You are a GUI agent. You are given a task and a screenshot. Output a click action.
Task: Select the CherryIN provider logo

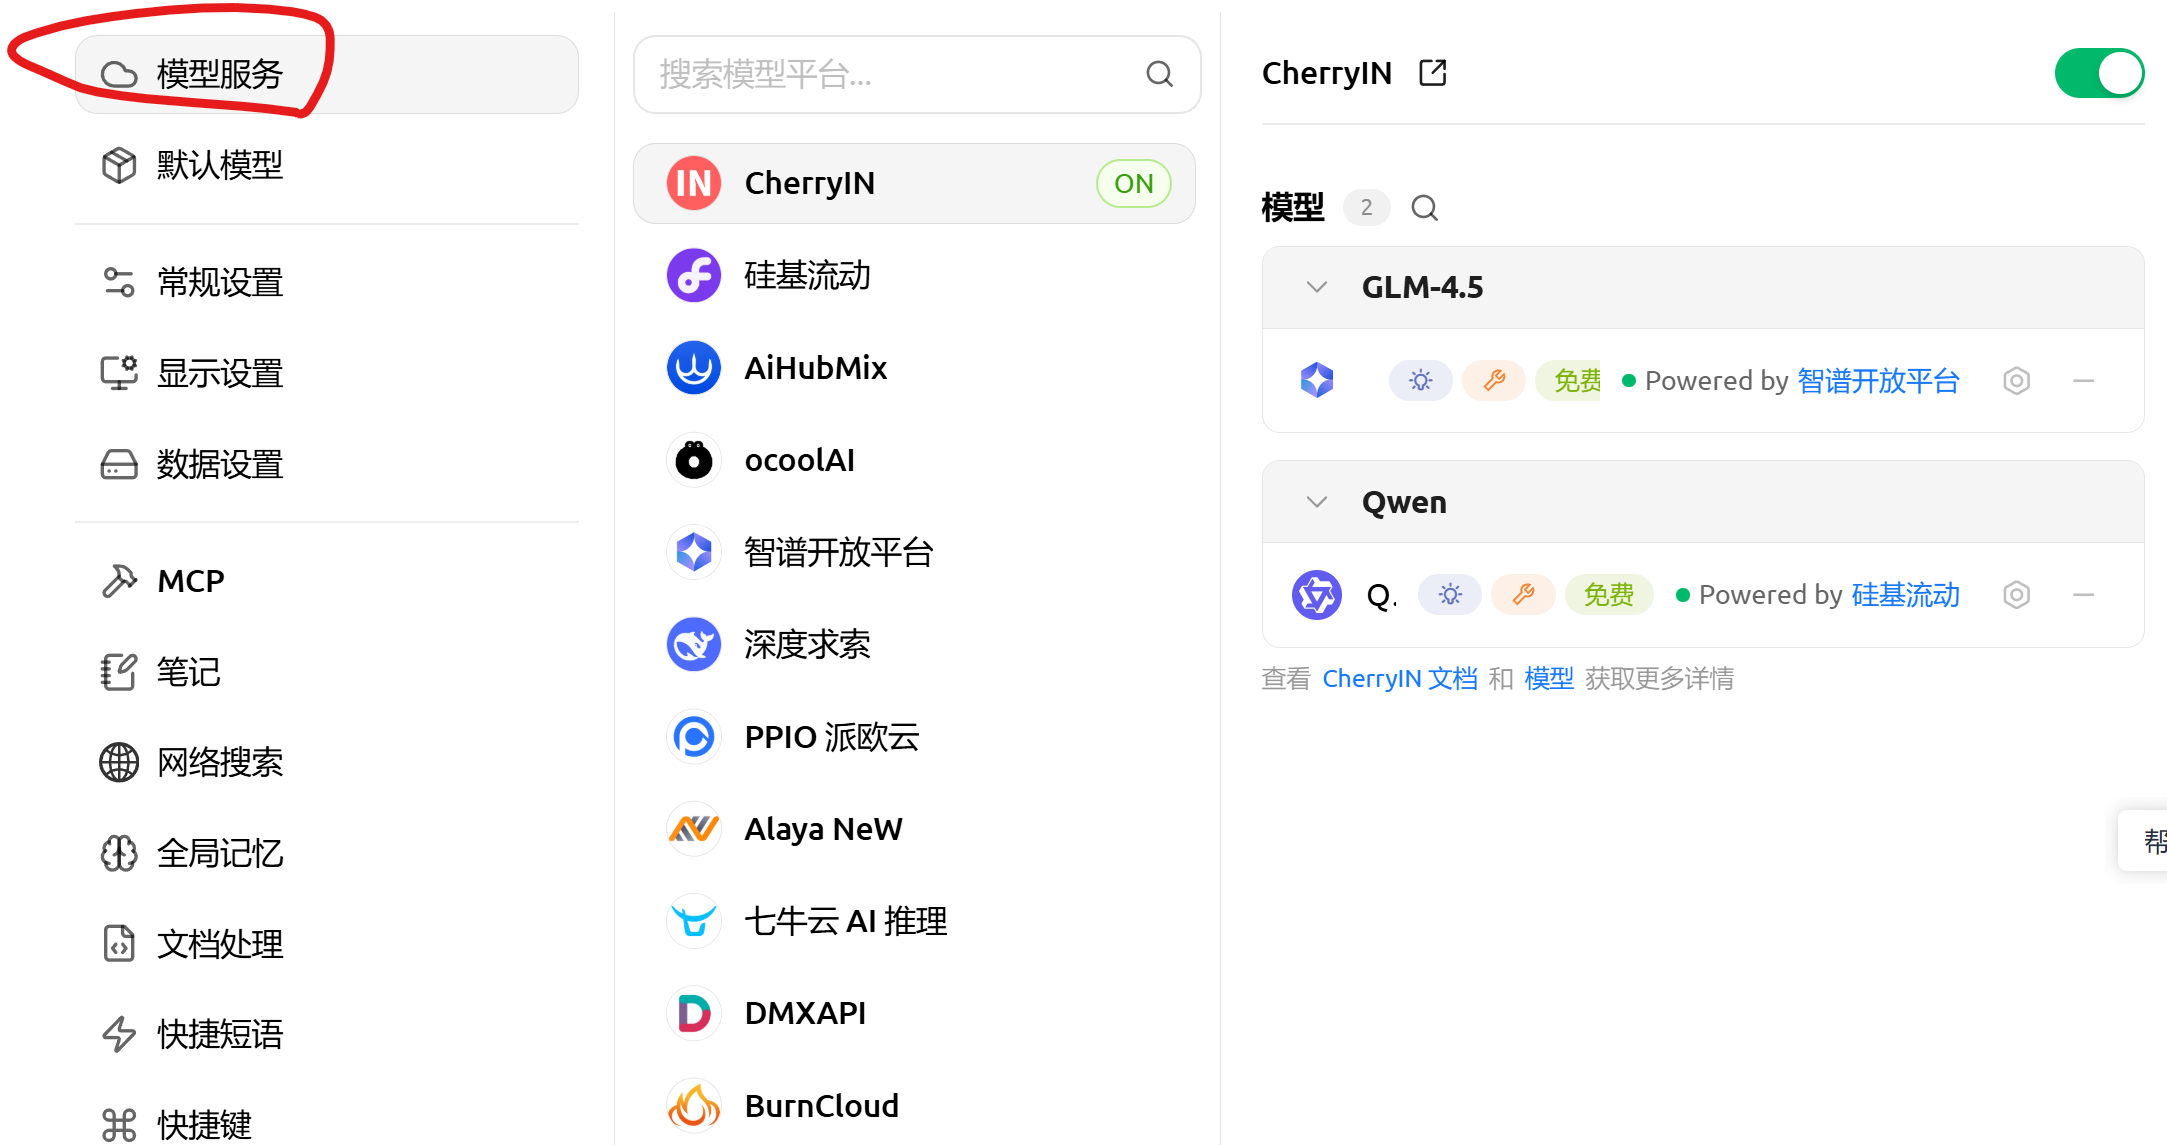tap(694, 183)
